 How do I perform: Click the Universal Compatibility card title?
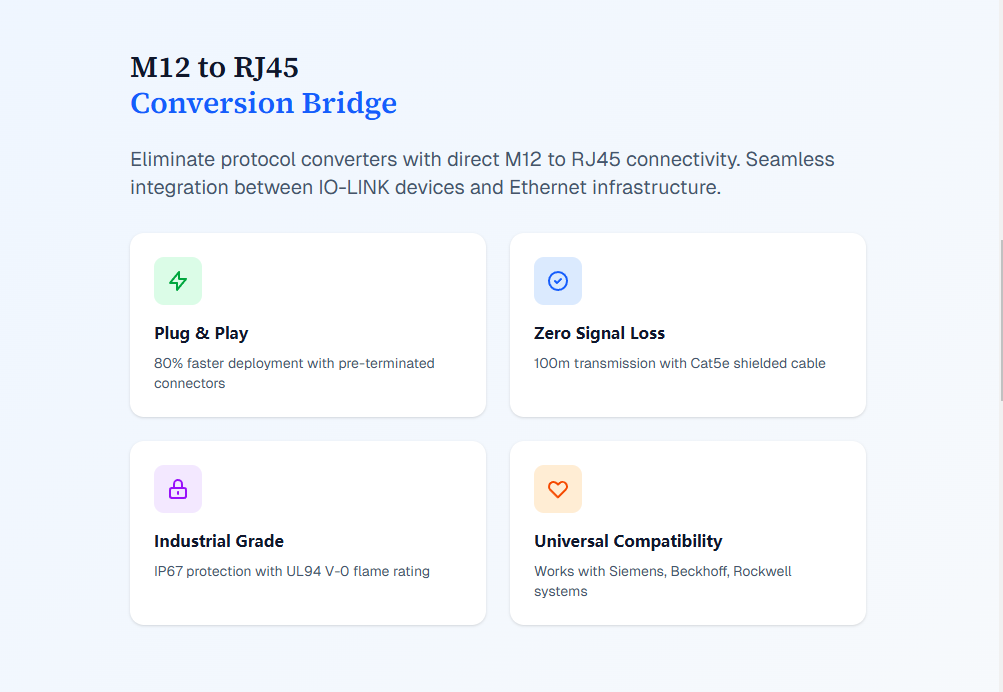coord(628,541)
